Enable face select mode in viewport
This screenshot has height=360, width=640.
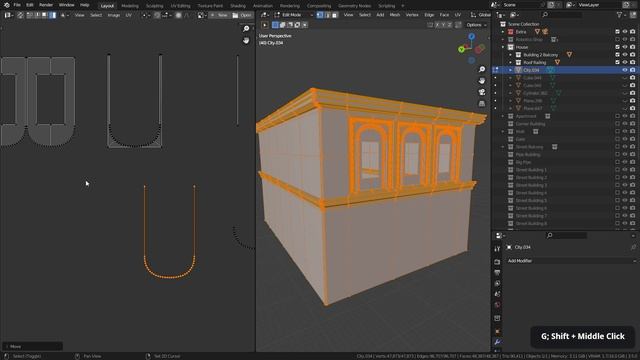pos(335,15)
